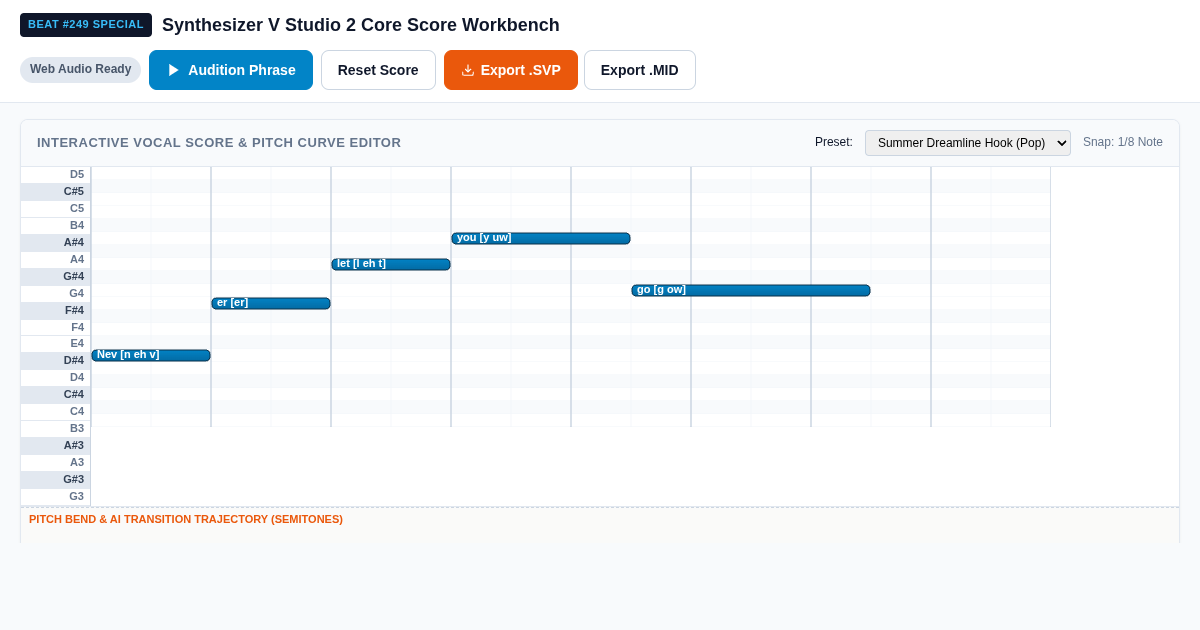The width and height of the screenshot is (1200, 630).
Task: Click the Synthesizer V Studio 2 title
Action: tap(361, 25)
